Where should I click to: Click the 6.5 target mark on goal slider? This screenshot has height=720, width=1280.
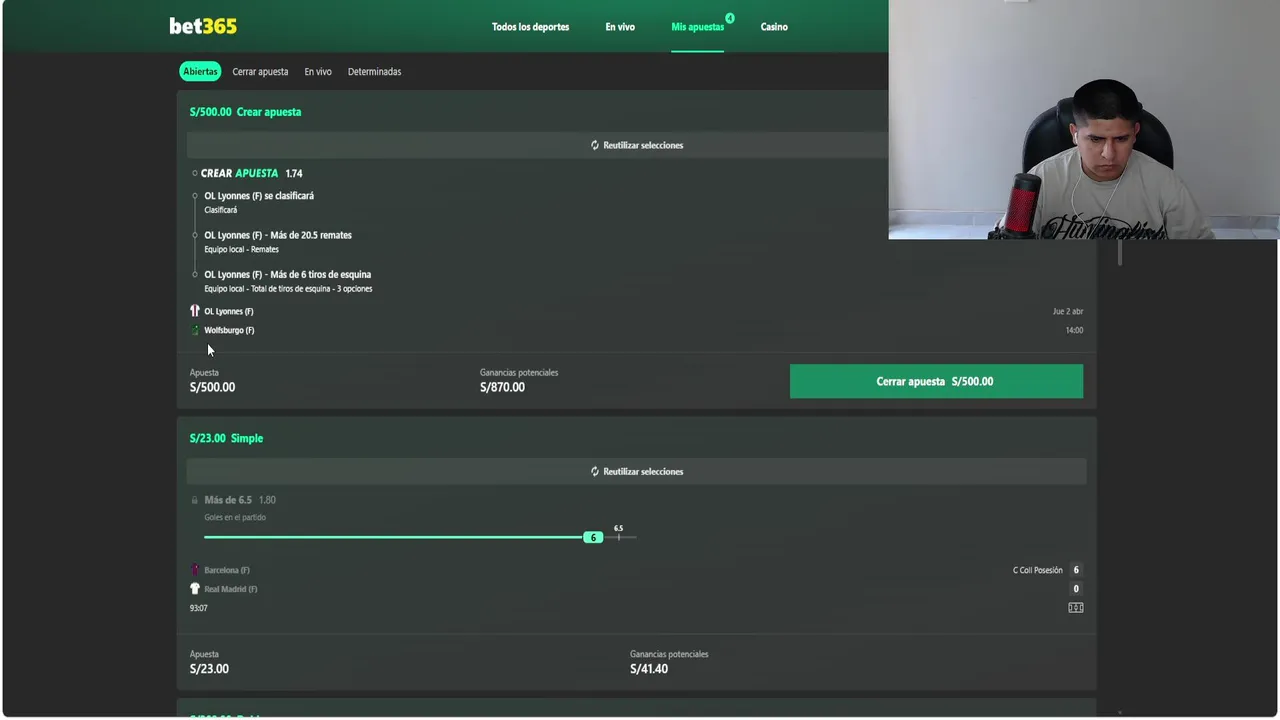(618, 533)
